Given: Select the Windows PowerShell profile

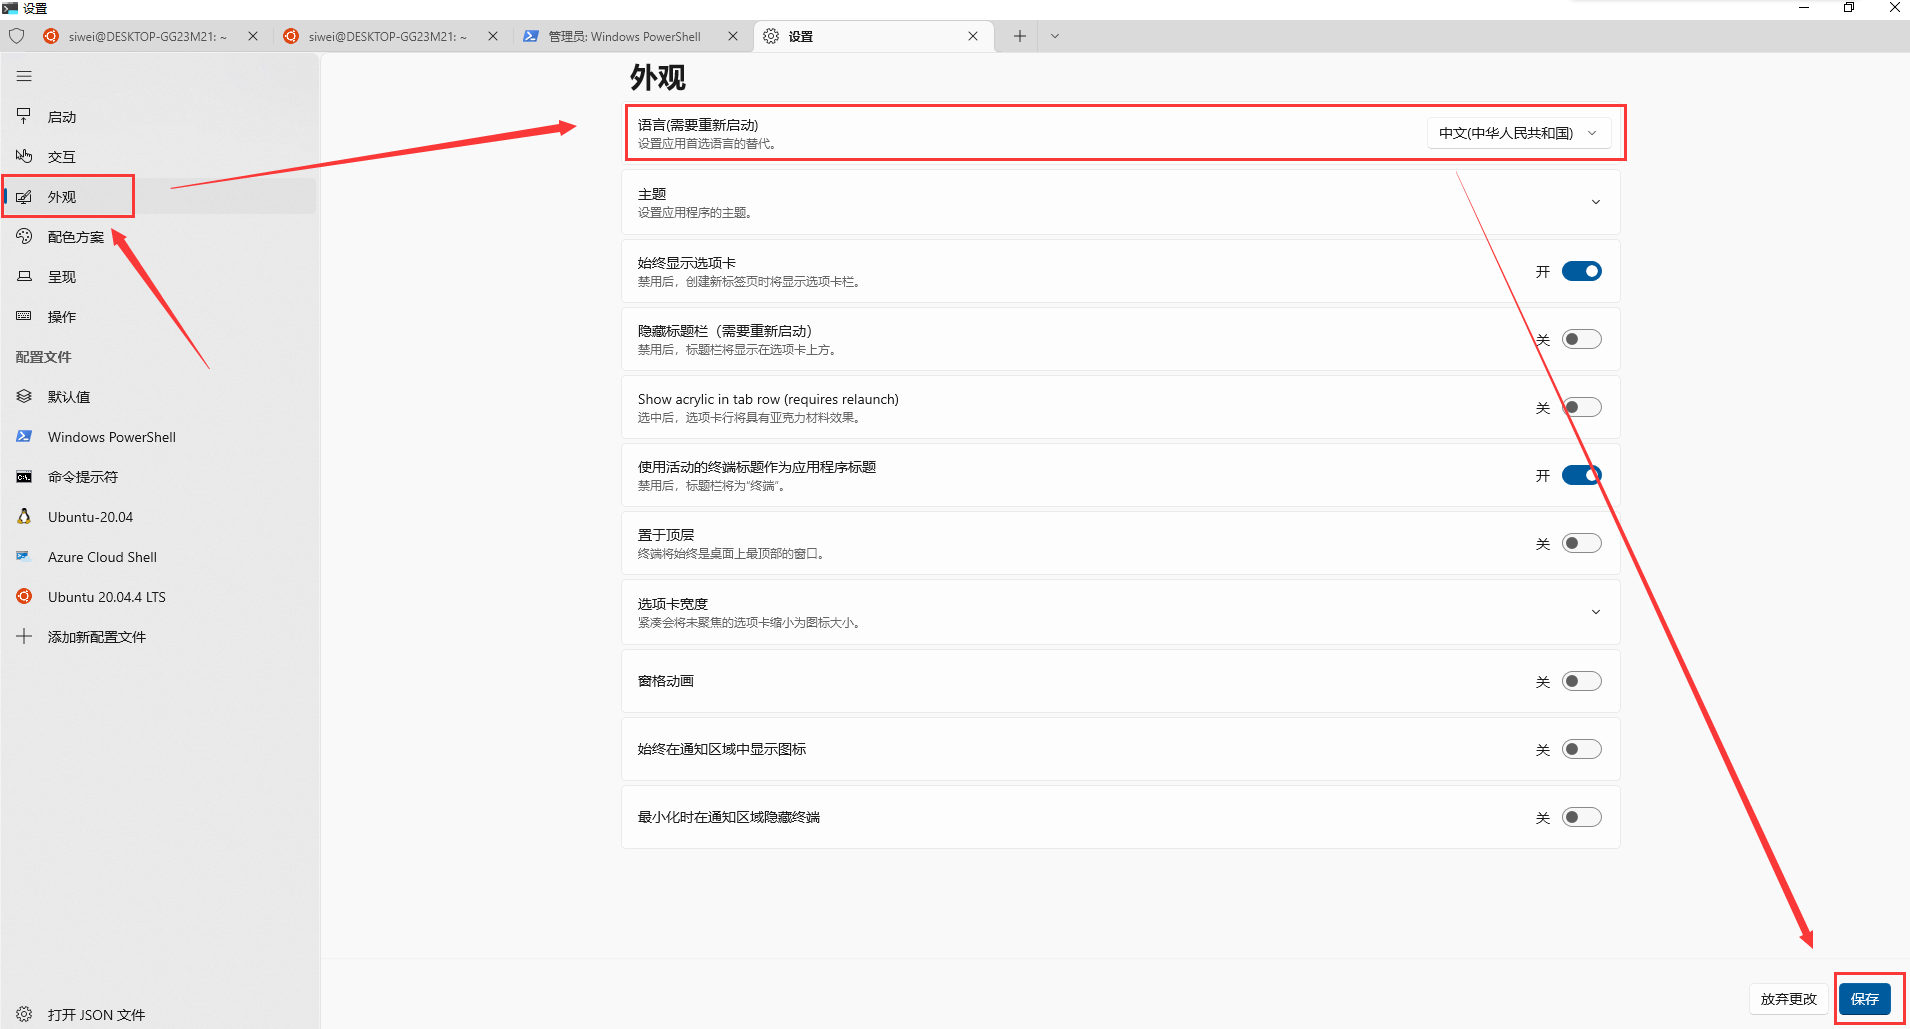Looking at the screenshot, I should [160, 437].
